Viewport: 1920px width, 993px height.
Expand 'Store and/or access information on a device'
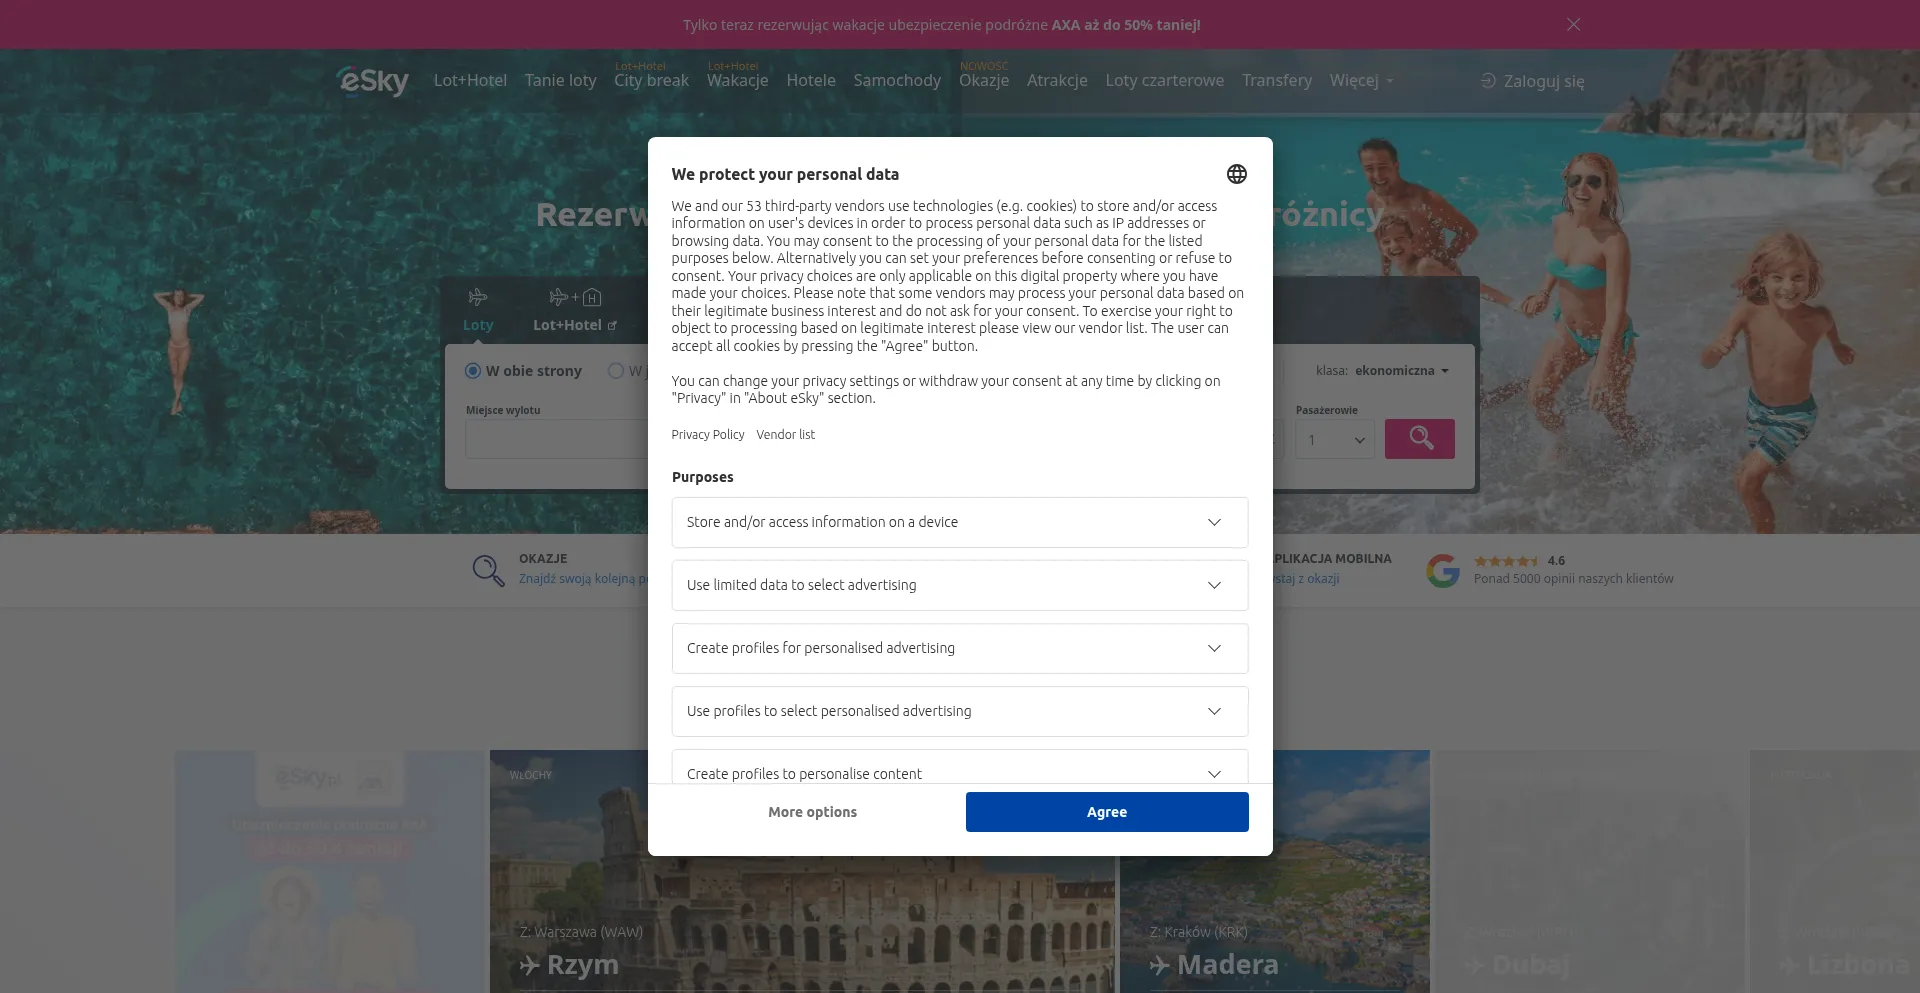[x=1214, y=522]
